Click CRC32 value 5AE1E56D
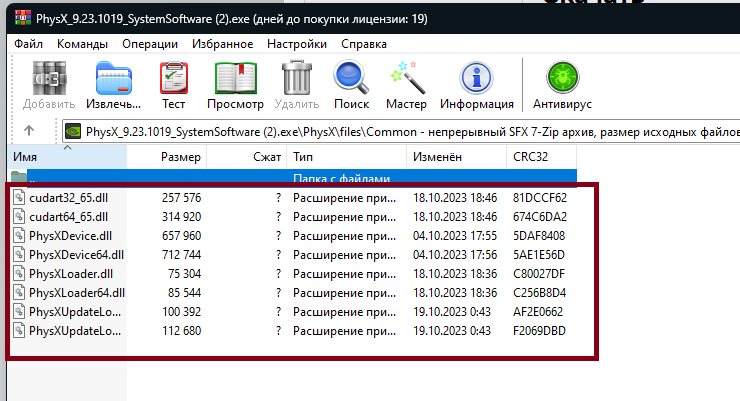 click(539, 254)
